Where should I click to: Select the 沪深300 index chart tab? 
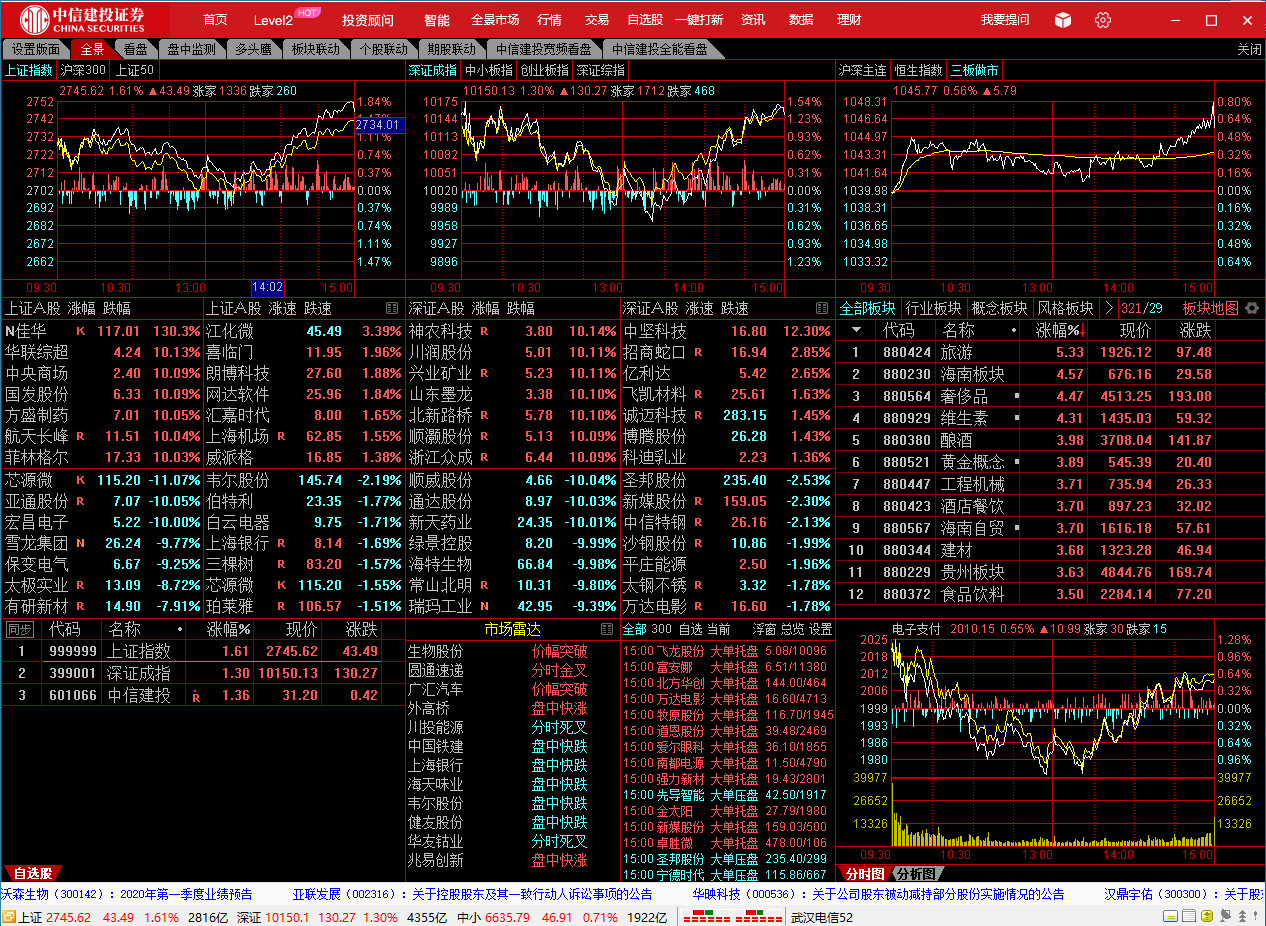[x=83, y=70]
